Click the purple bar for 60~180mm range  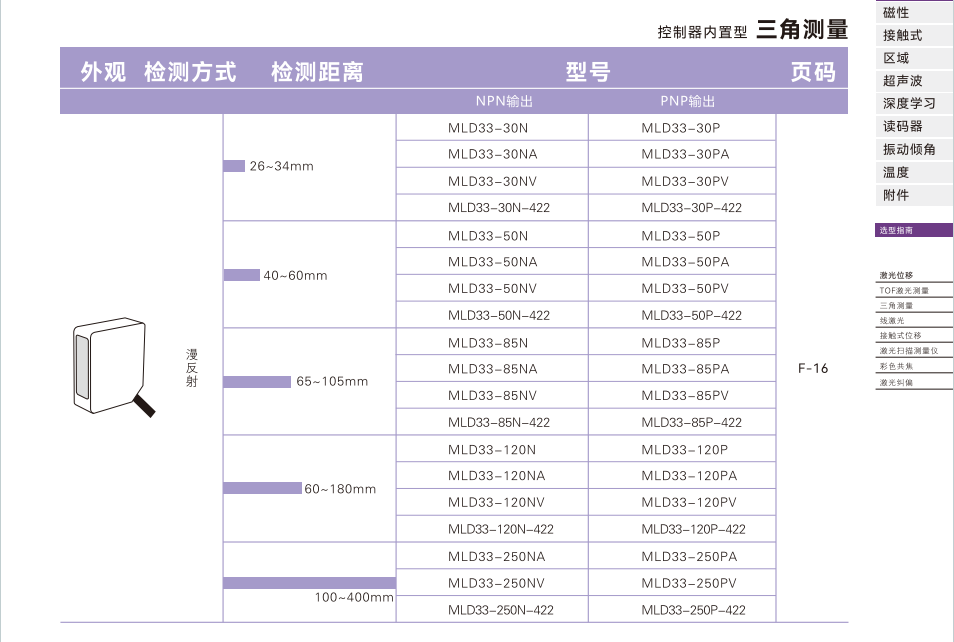coord(262,488)
